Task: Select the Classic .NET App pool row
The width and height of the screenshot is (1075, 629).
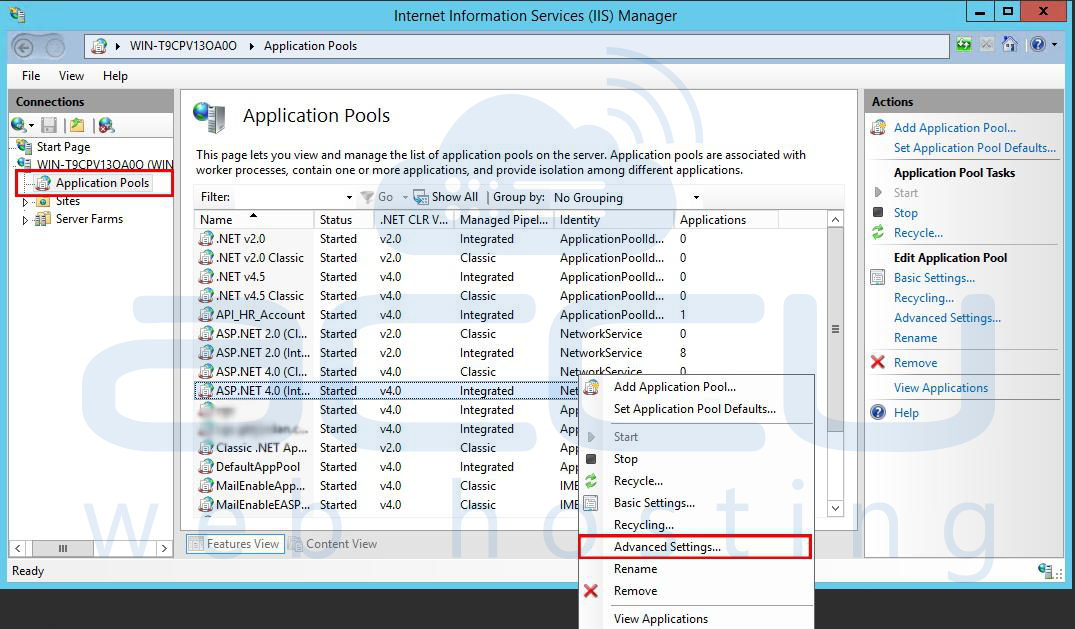Action: pos(510,448)
